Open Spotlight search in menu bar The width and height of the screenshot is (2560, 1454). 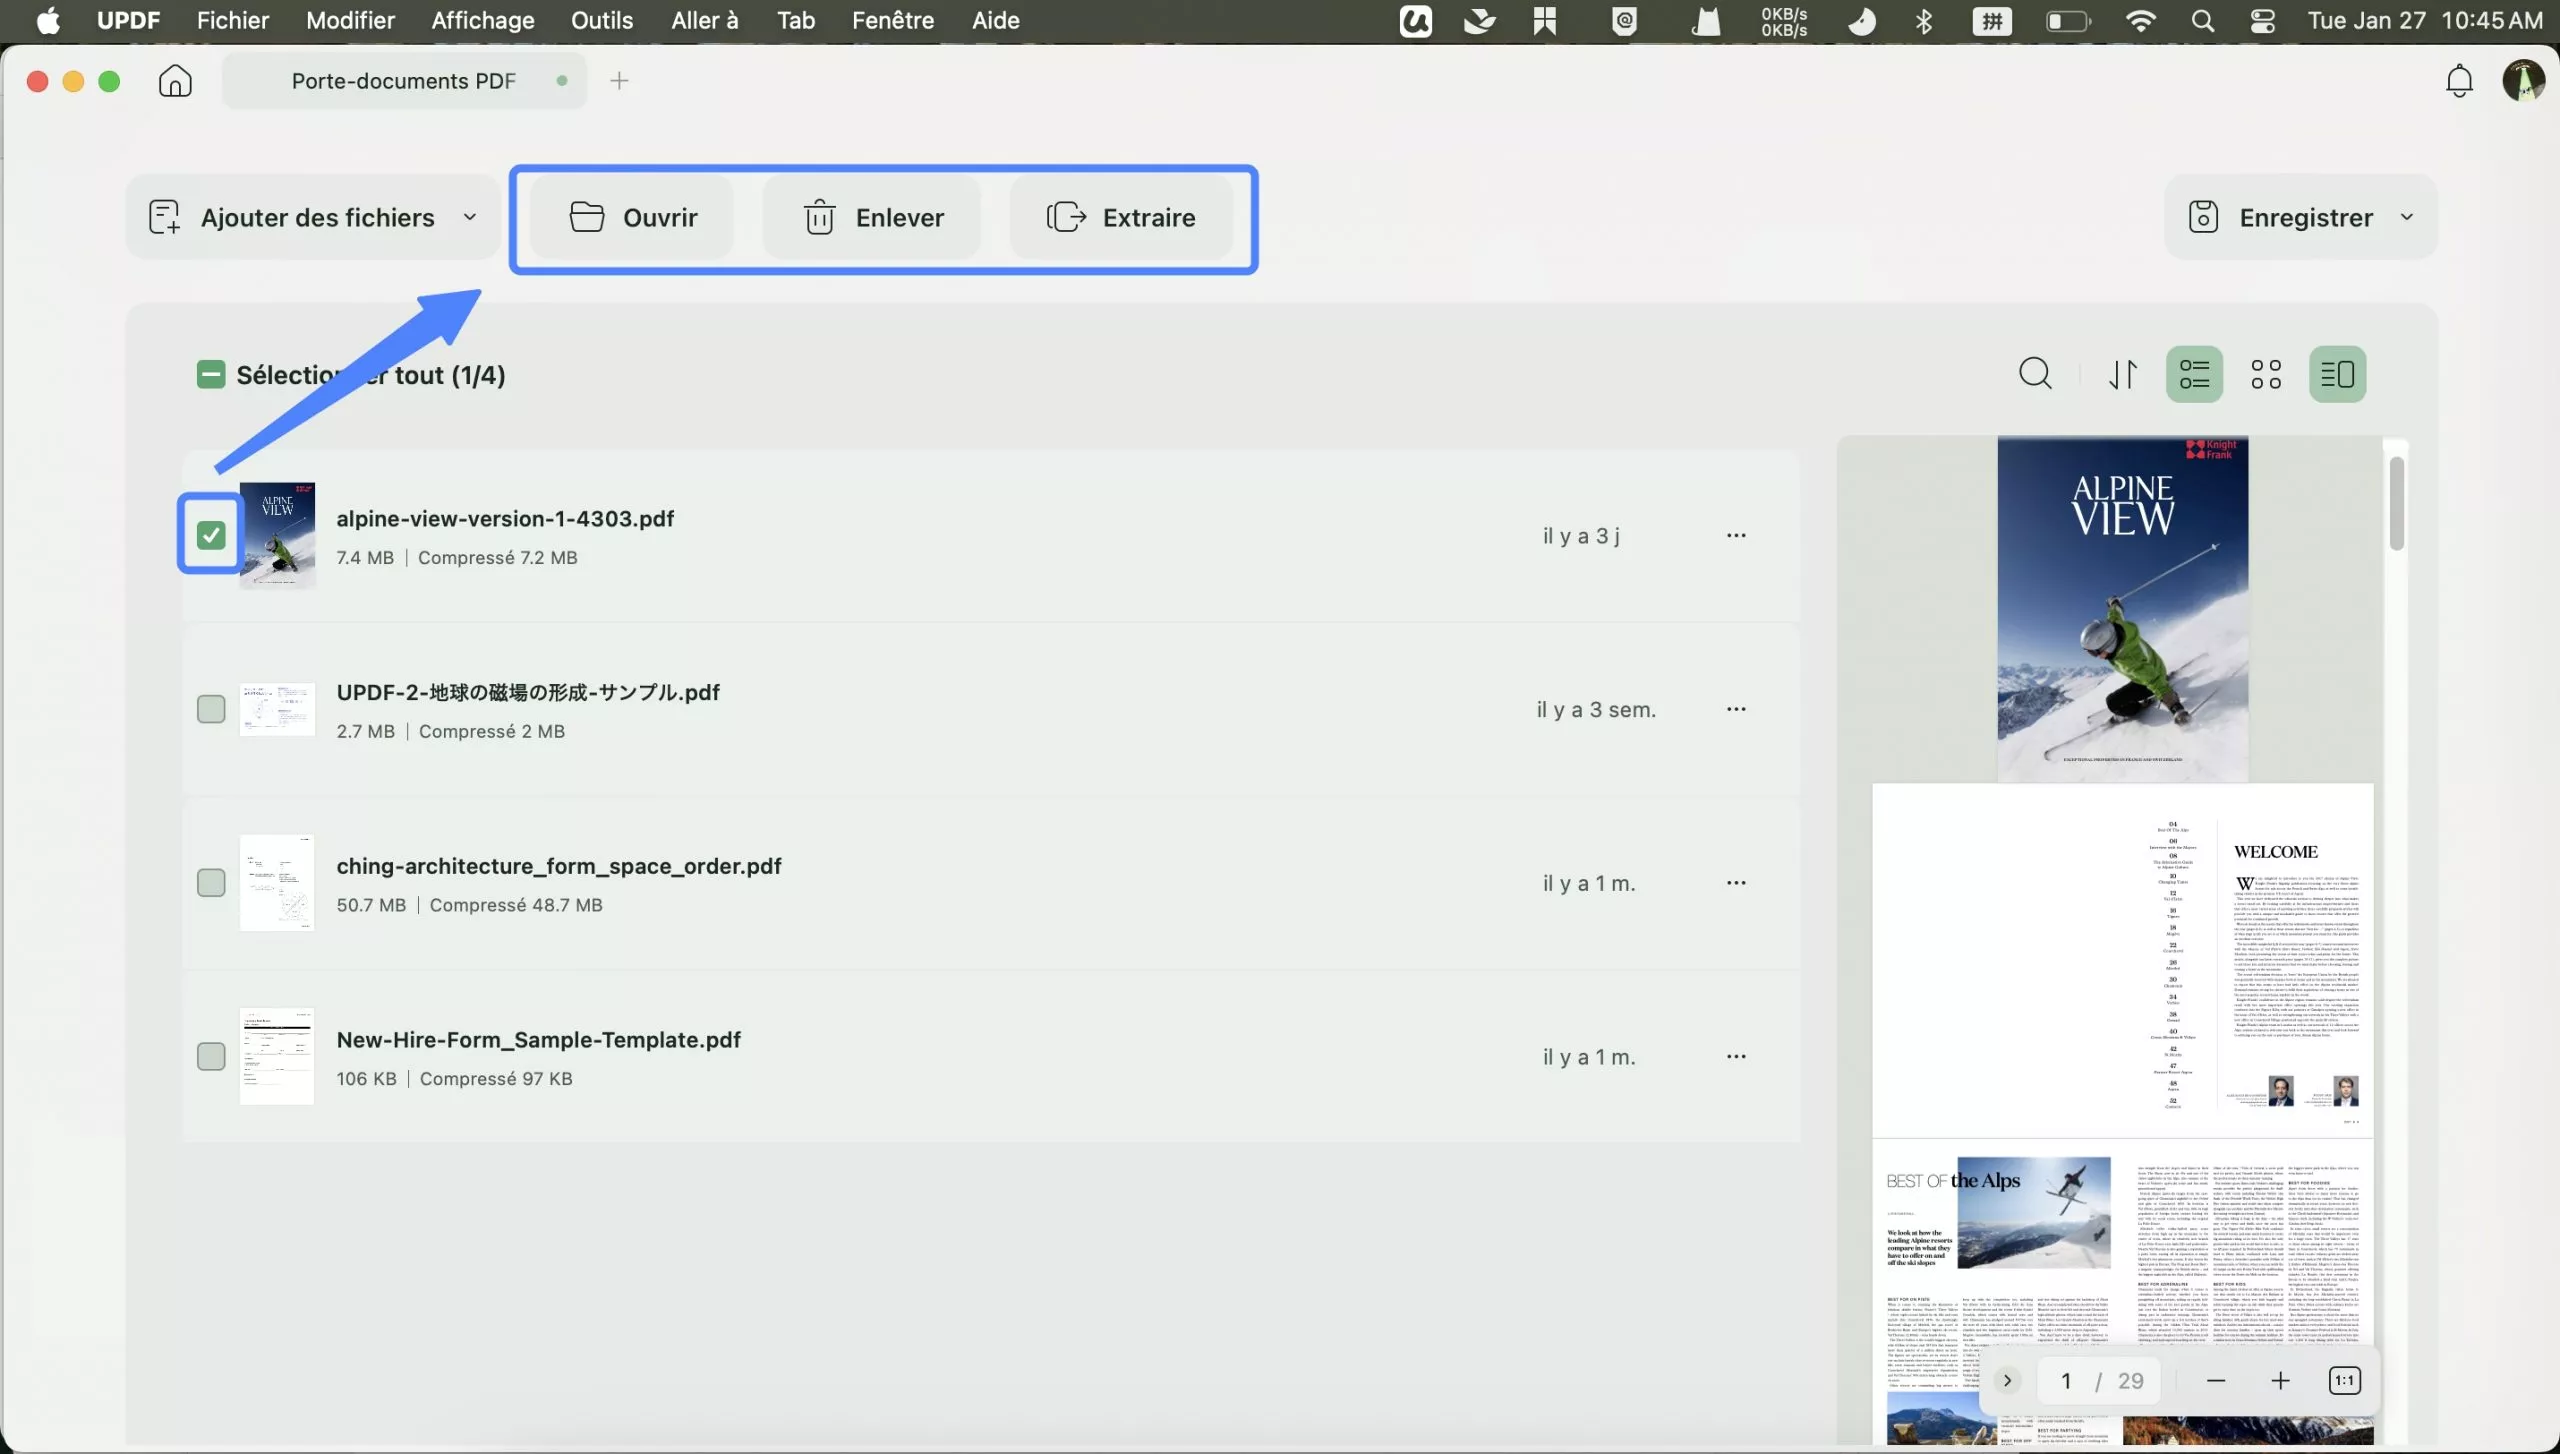tap(2203, 21)
